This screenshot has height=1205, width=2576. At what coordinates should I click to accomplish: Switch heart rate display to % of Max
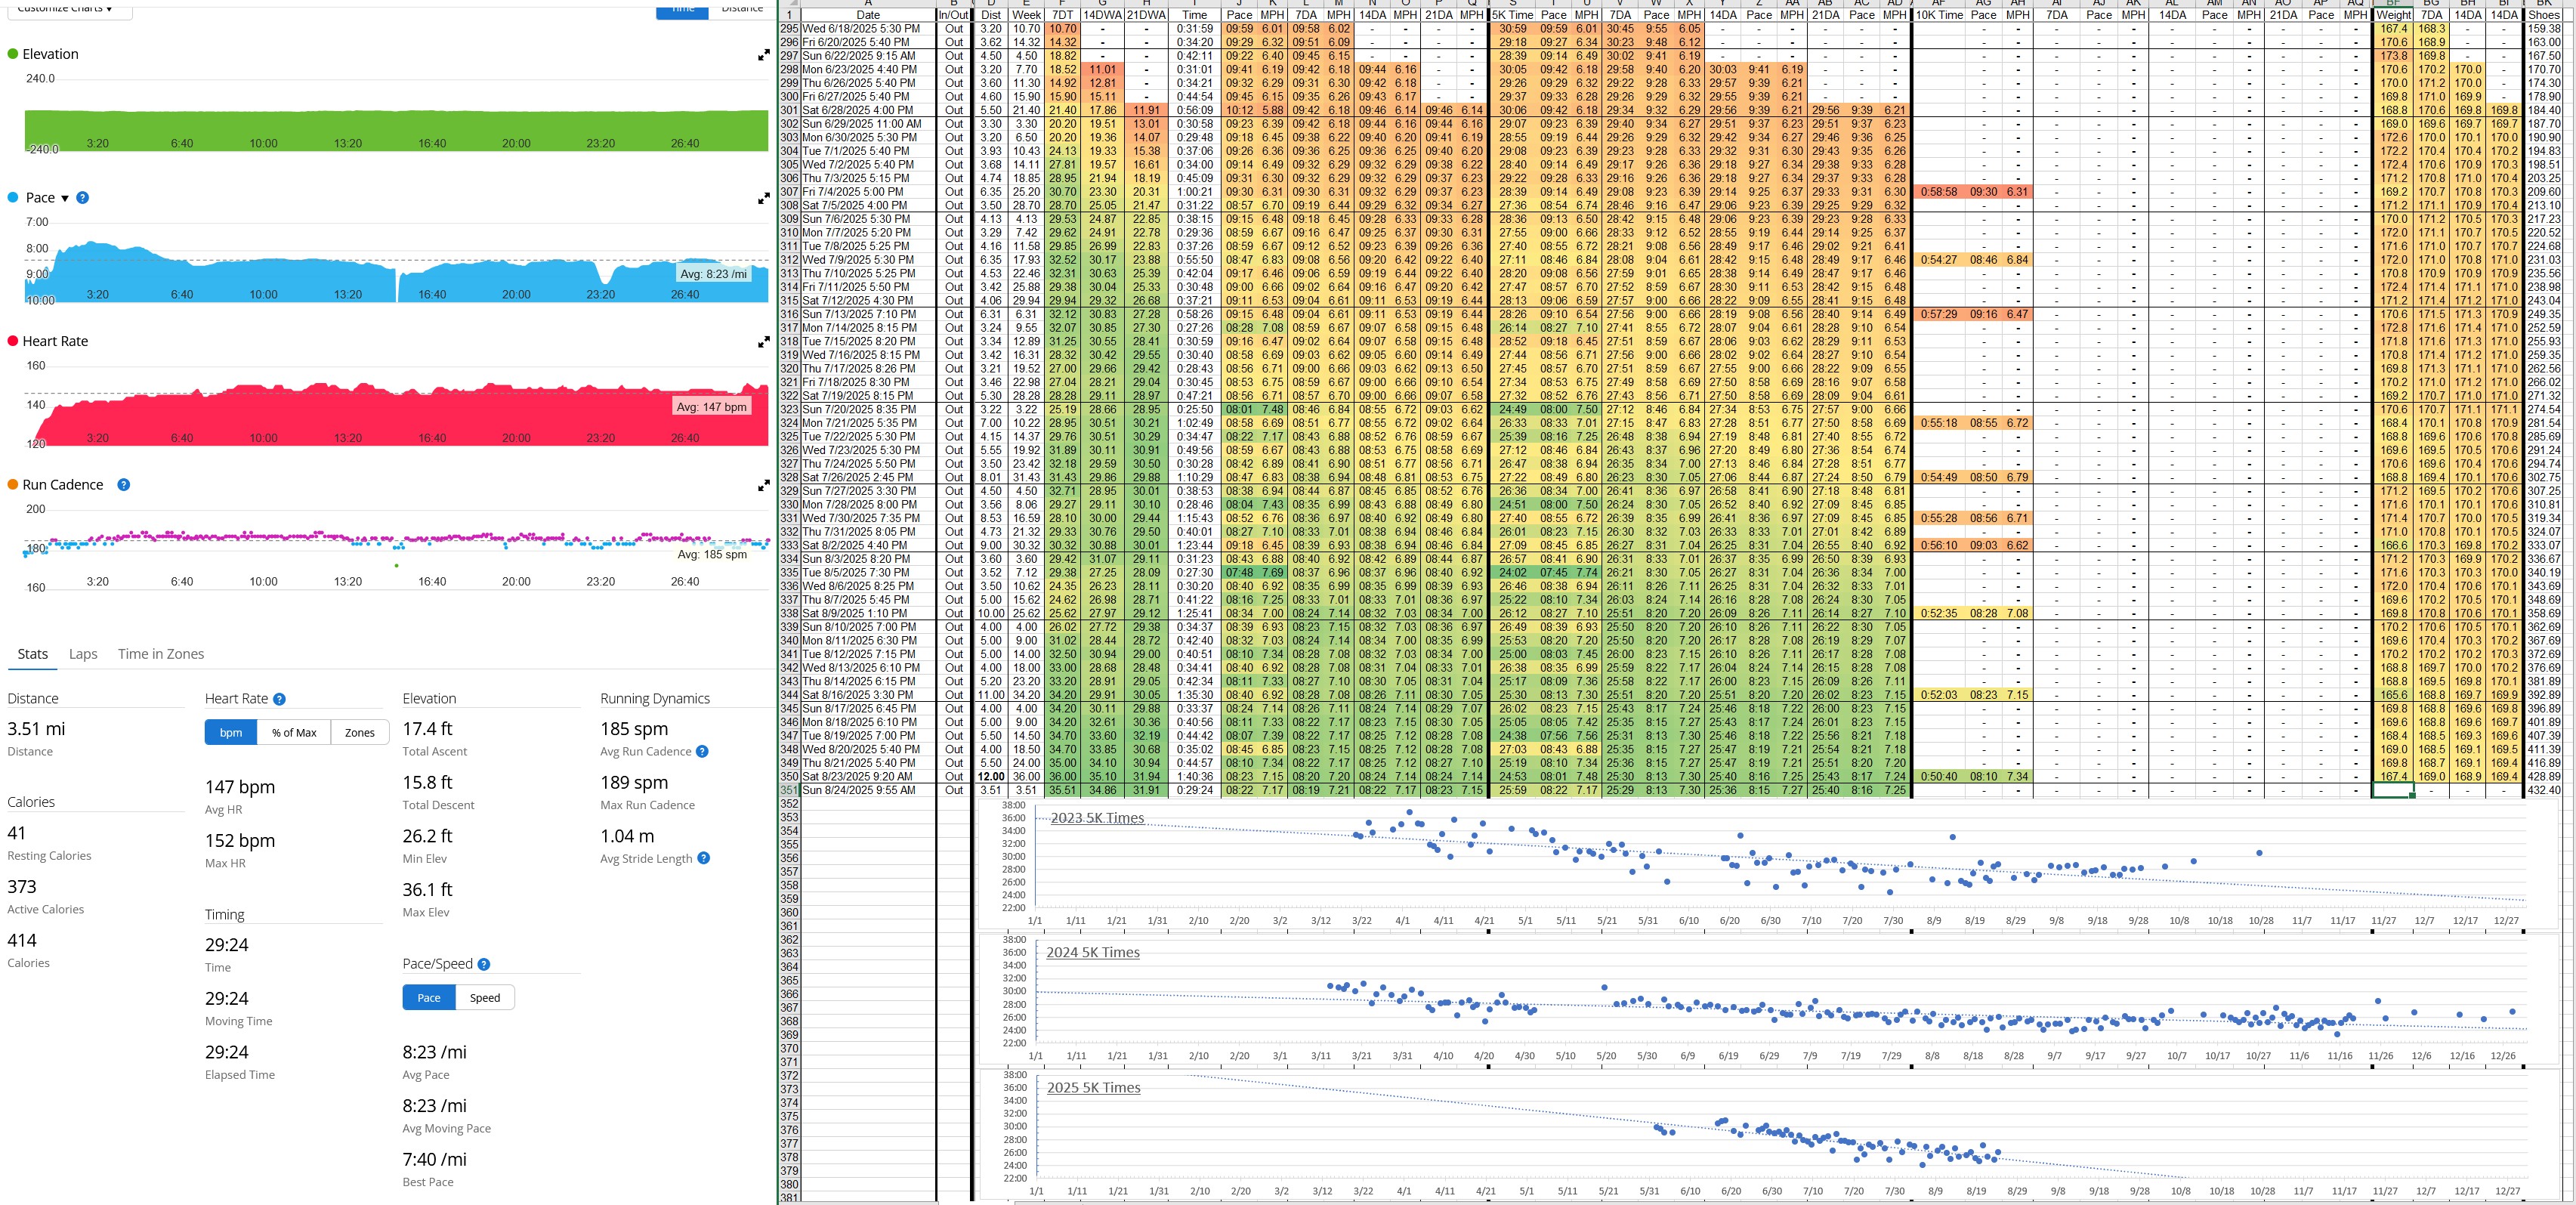click(294, 733)
